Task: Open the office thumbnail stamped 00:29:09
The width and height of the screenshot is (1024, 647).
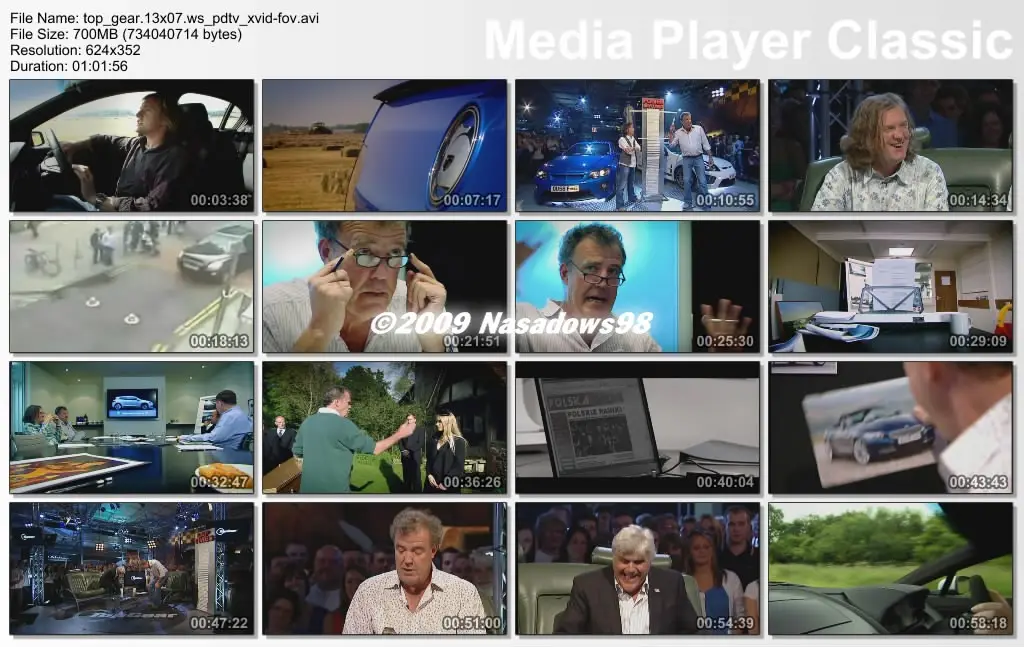Action: pyautogui.click(x=891, y=287)
